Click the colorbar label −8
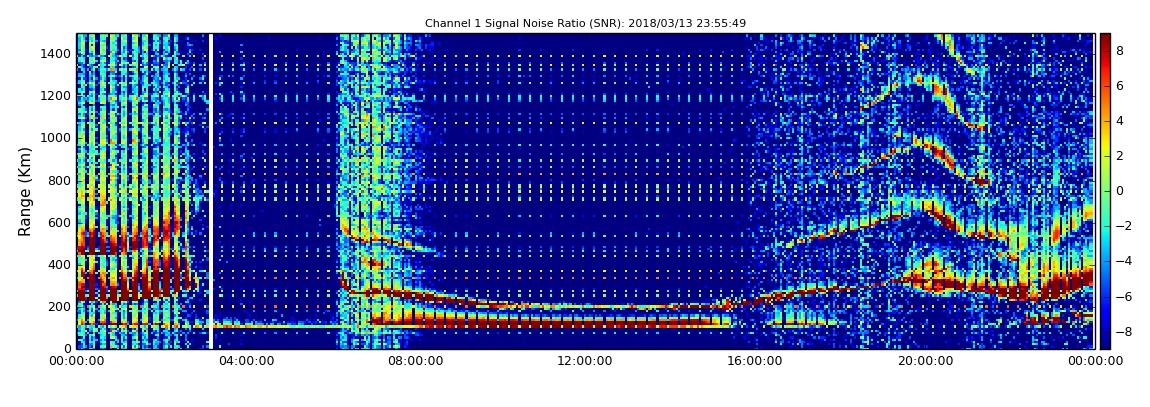Screen dimensions: 1150x407 click(1122, 331)
